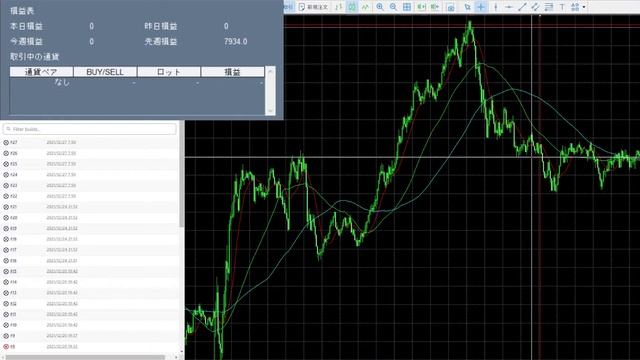This screenshot has width=640, height=360.
Task: Select the text label T tool
Action: [x=562, y=7]
